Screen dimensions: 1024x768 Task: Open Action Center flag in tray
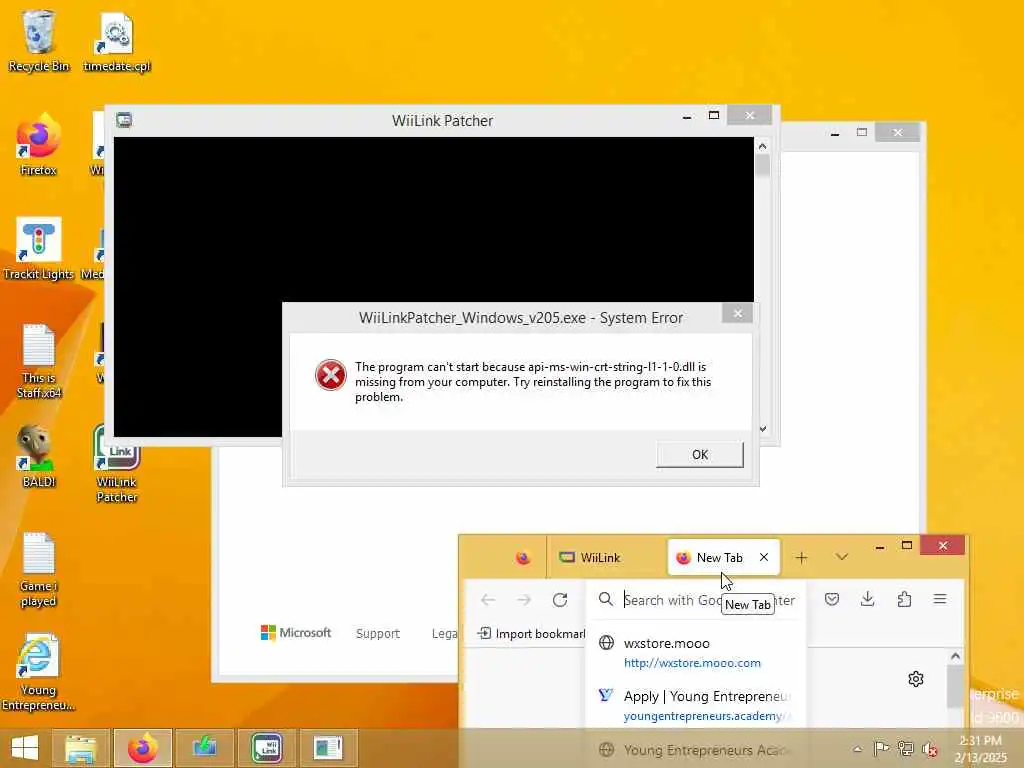881,748
